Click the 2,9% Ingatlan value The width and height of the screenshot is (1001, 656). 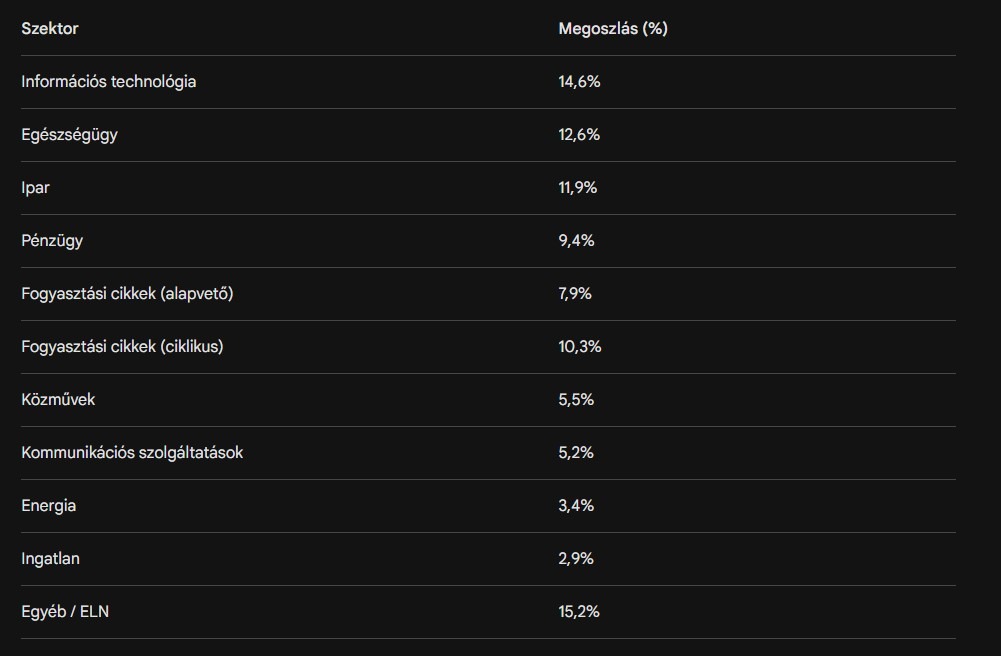(x=576, y=559)
